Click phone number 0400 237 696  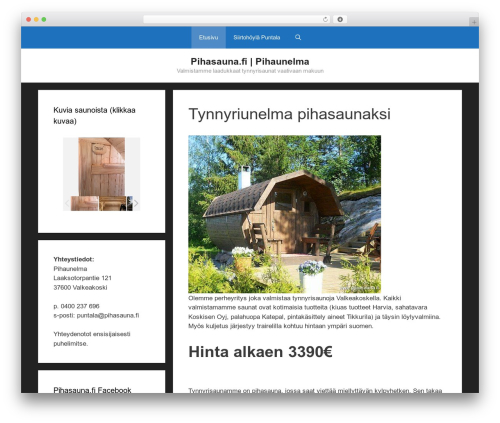pos(80,306)
